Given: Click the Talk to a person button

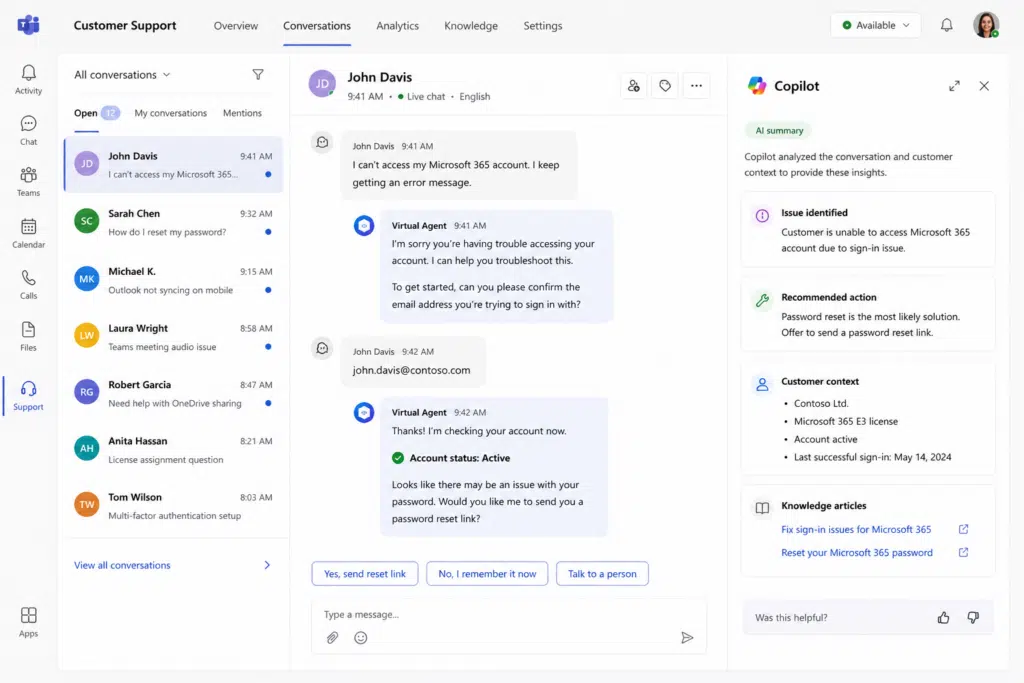Looking at the screenshot, I should [x=602, y=573].
